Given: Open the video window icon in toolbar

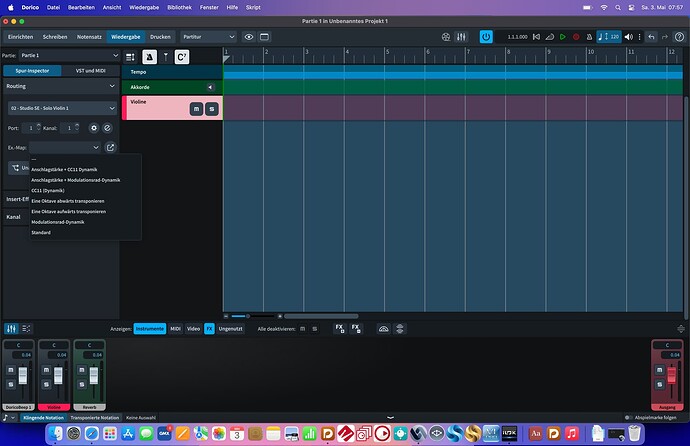Looking at the screenshot, I should click(446, 37).
